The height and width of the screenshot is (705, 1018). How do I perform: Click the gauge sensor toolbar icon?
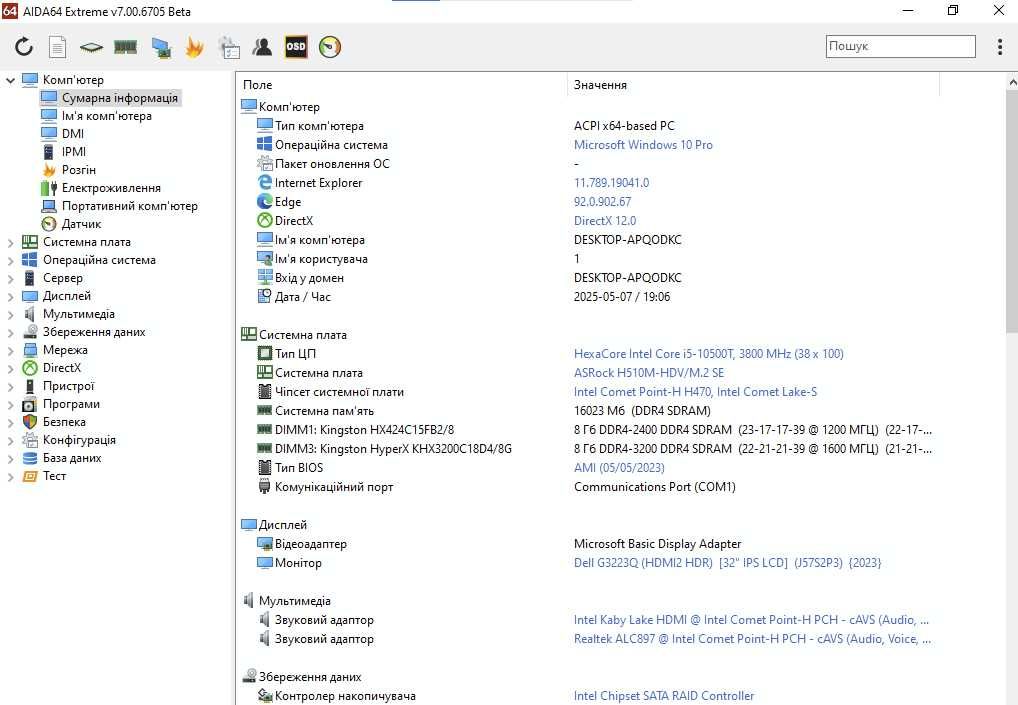coord(330,47)
